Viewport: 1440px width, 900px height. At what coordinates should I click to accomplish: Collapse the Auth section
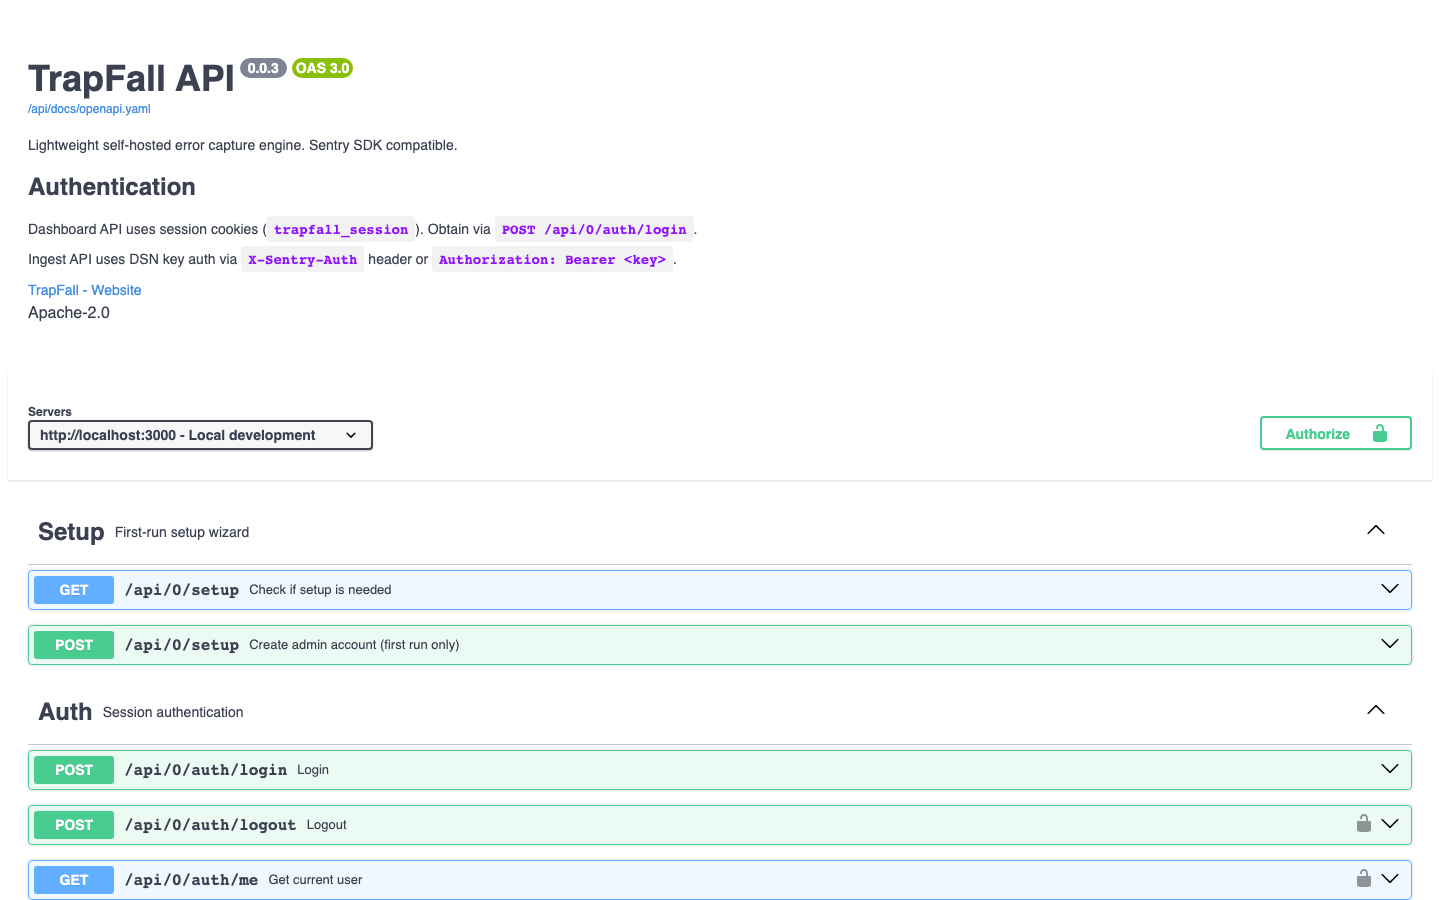pos(1376,710)
